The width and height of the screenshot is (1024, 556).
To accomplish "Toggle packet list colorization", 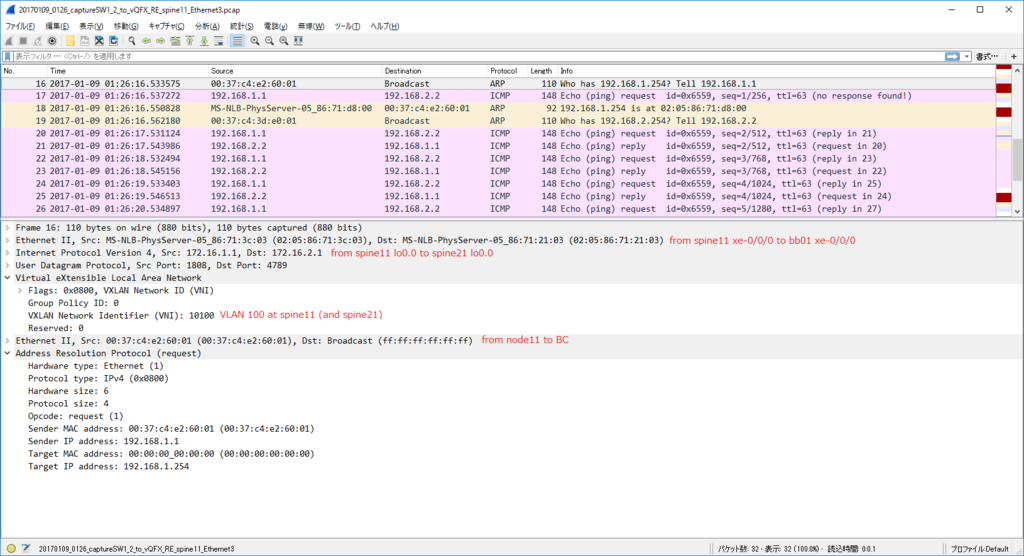I will point(237,41).
